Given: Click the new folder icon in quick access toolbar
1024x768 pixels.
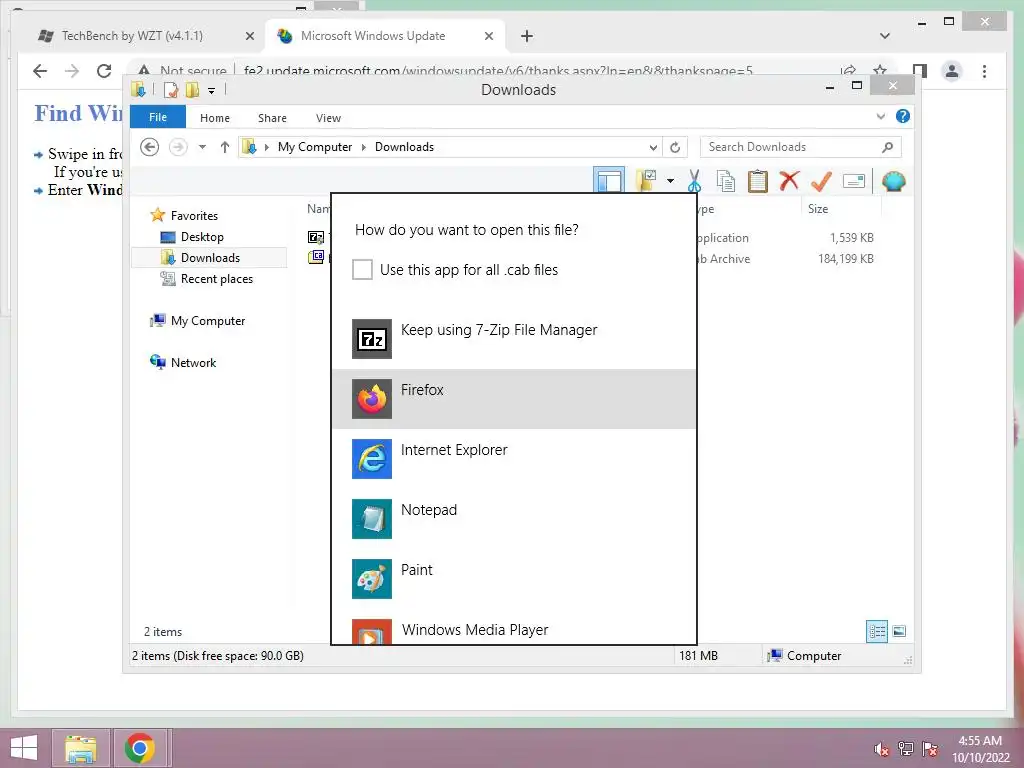Looking at the screenshot, I should coord(192,89).
